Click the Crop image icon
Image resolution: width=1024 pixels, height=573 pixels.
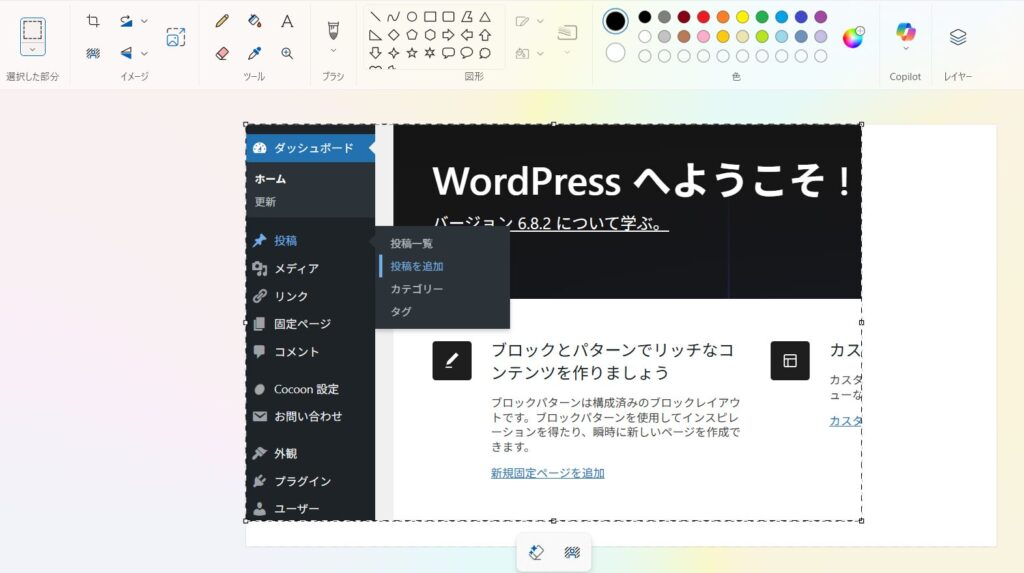click(93, 21)
